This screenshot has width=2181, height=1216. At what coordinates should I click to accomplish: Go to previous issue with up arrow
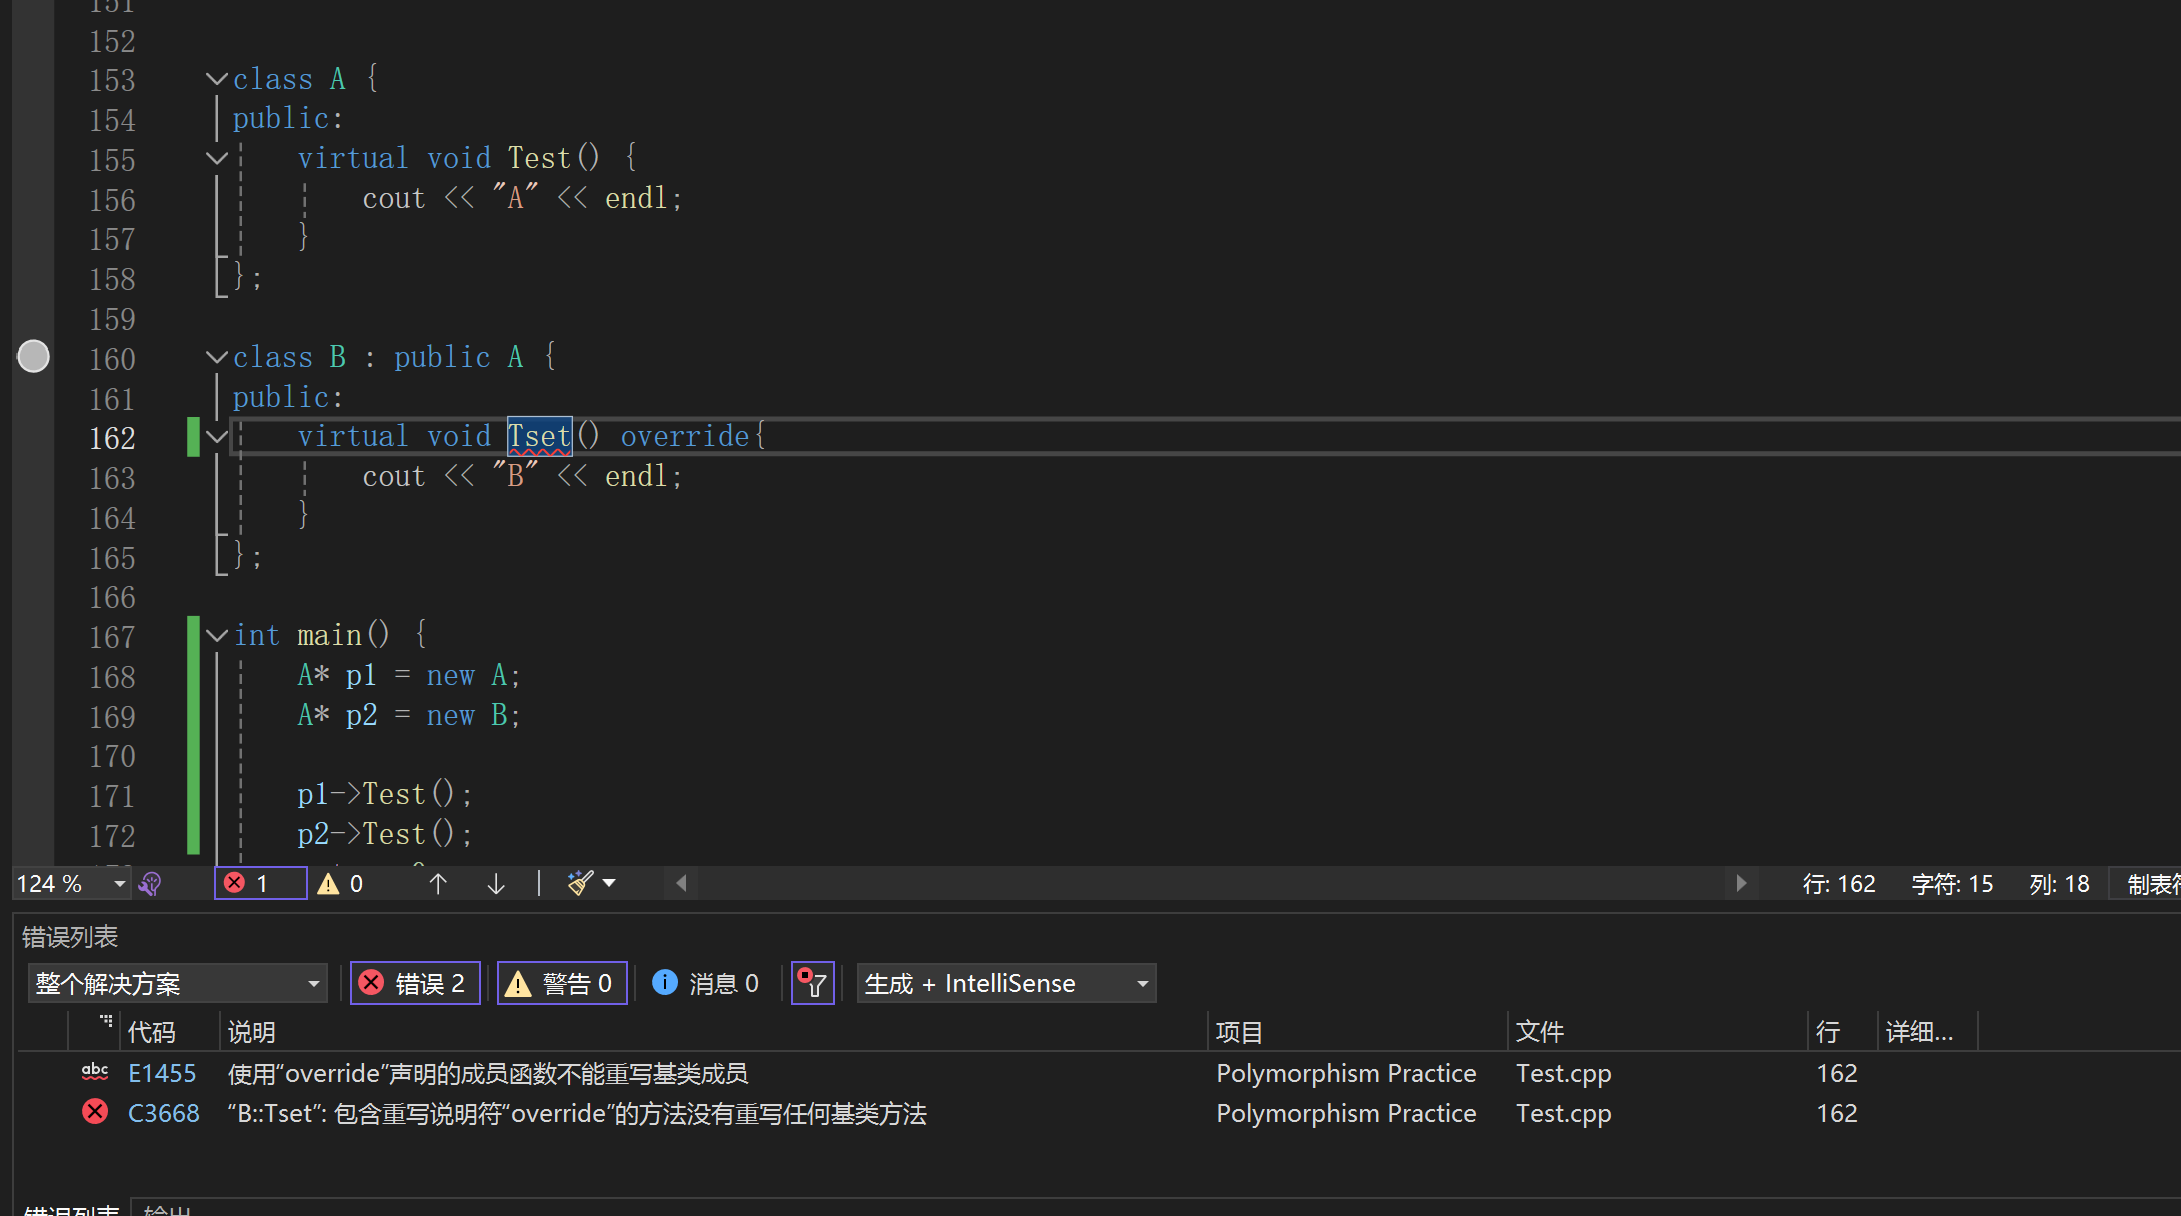438,884
